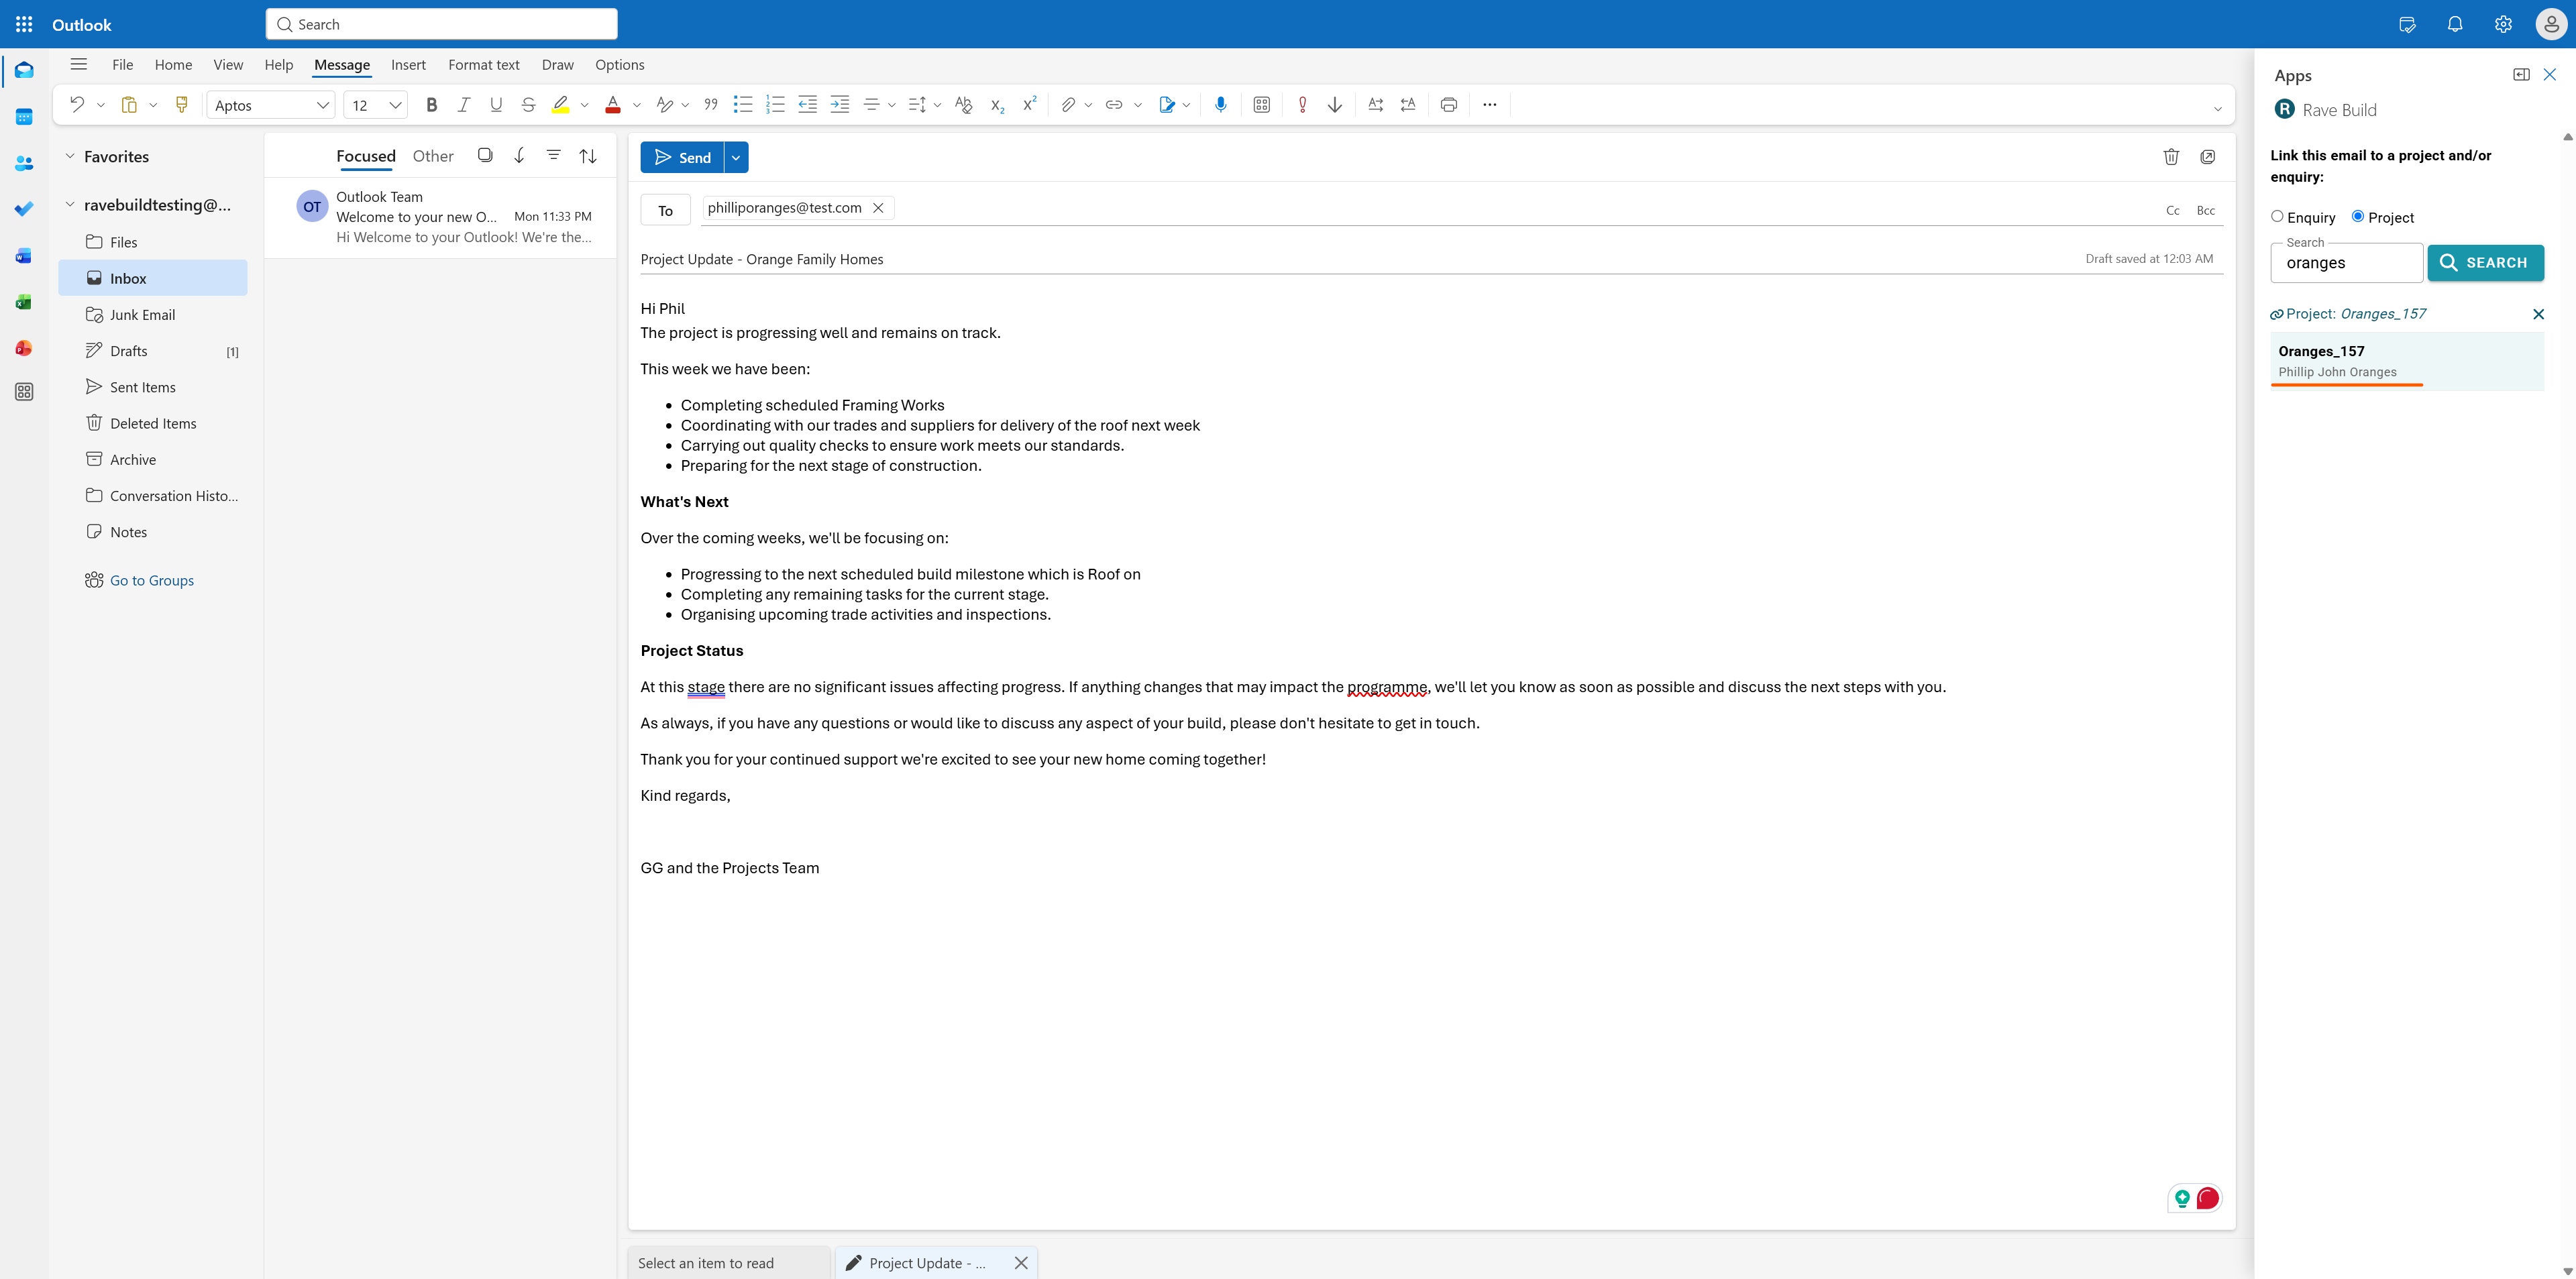Unlink the Oranges_157 project with the X
The width and height of the screenshot is (2576, 1279).
pyautogui.click(x=2538, y=314)
